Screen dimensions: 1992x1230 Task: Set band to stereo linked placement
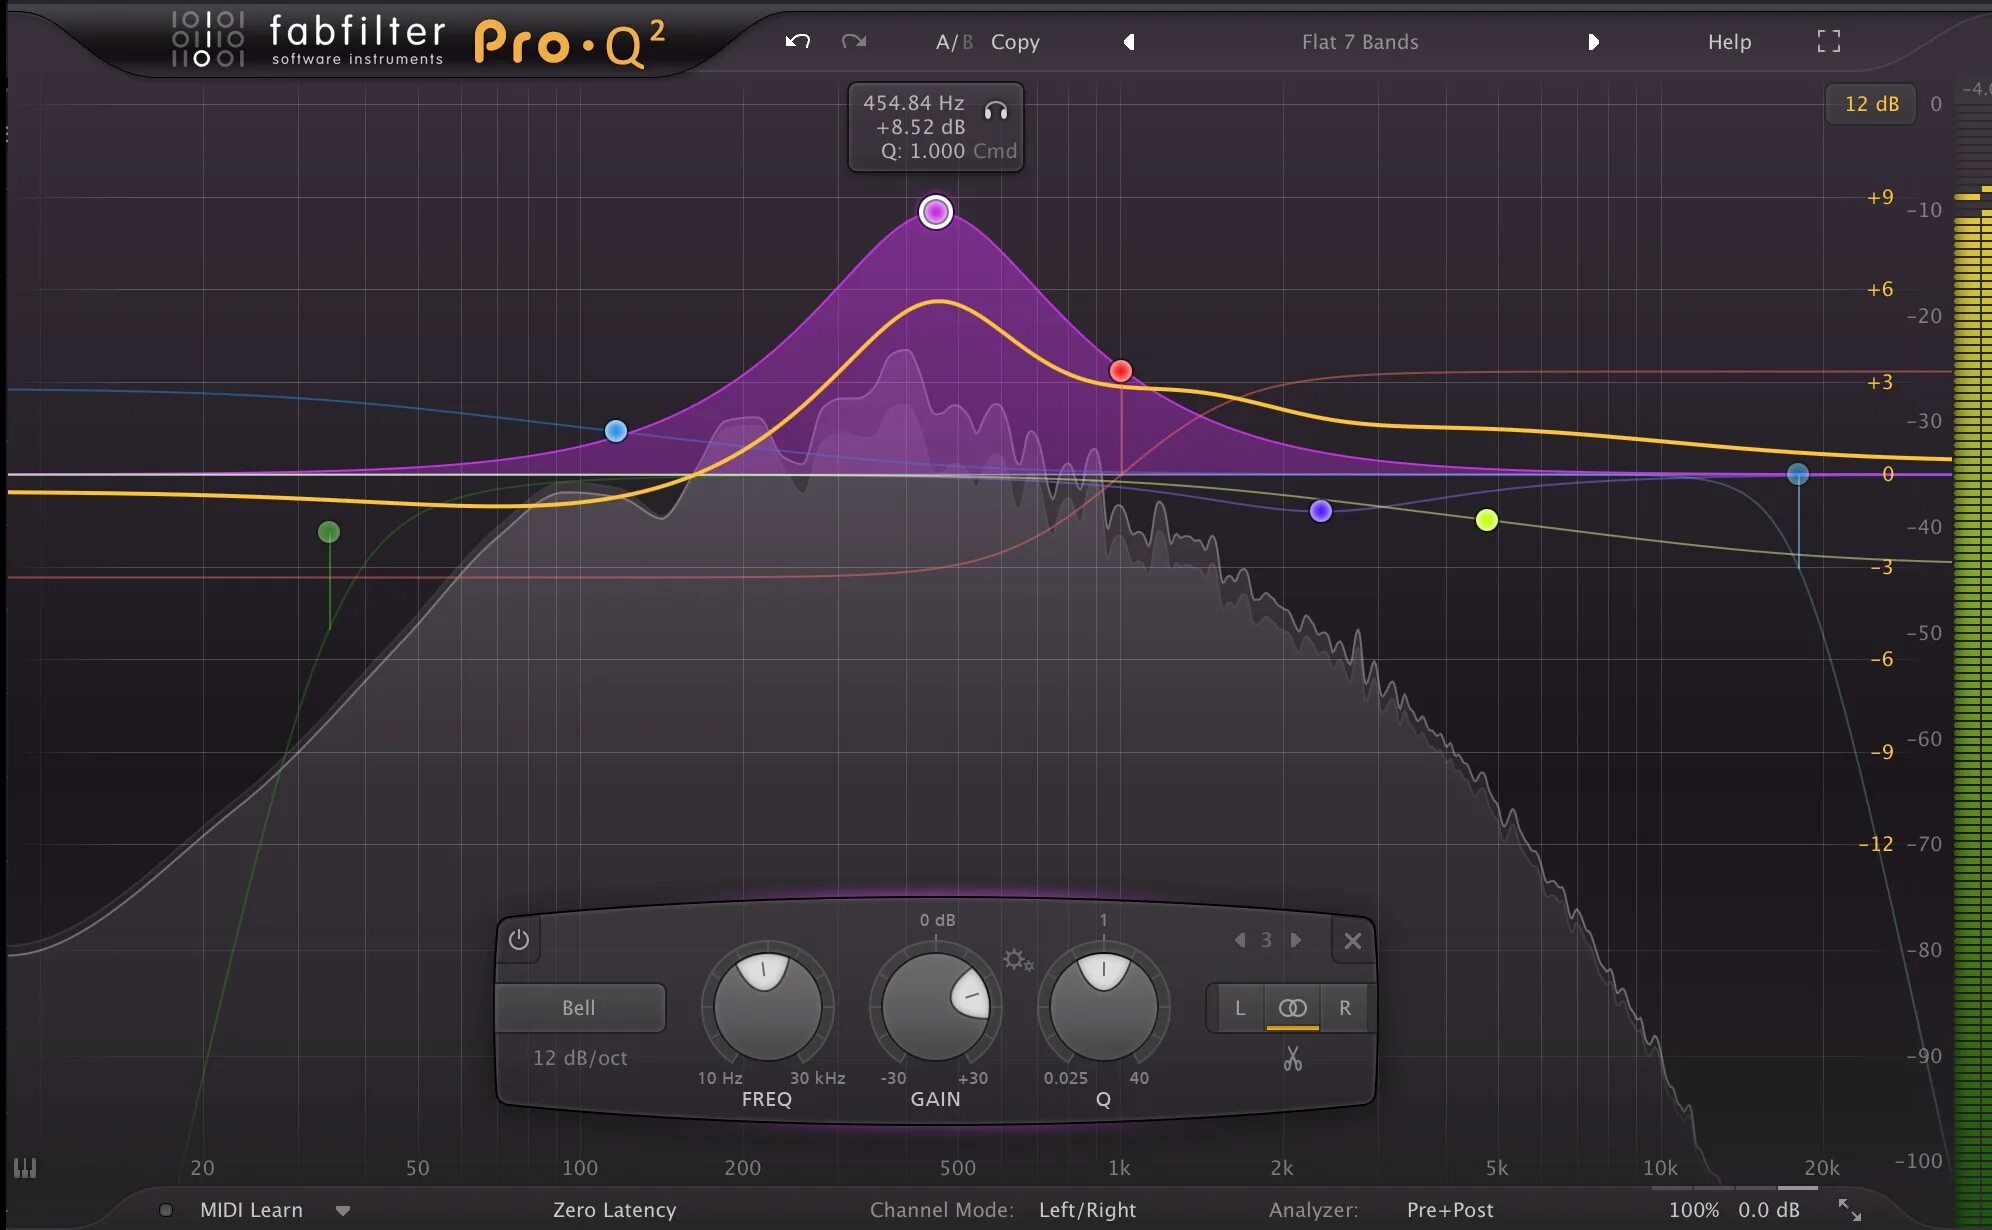(1292, 1008)
